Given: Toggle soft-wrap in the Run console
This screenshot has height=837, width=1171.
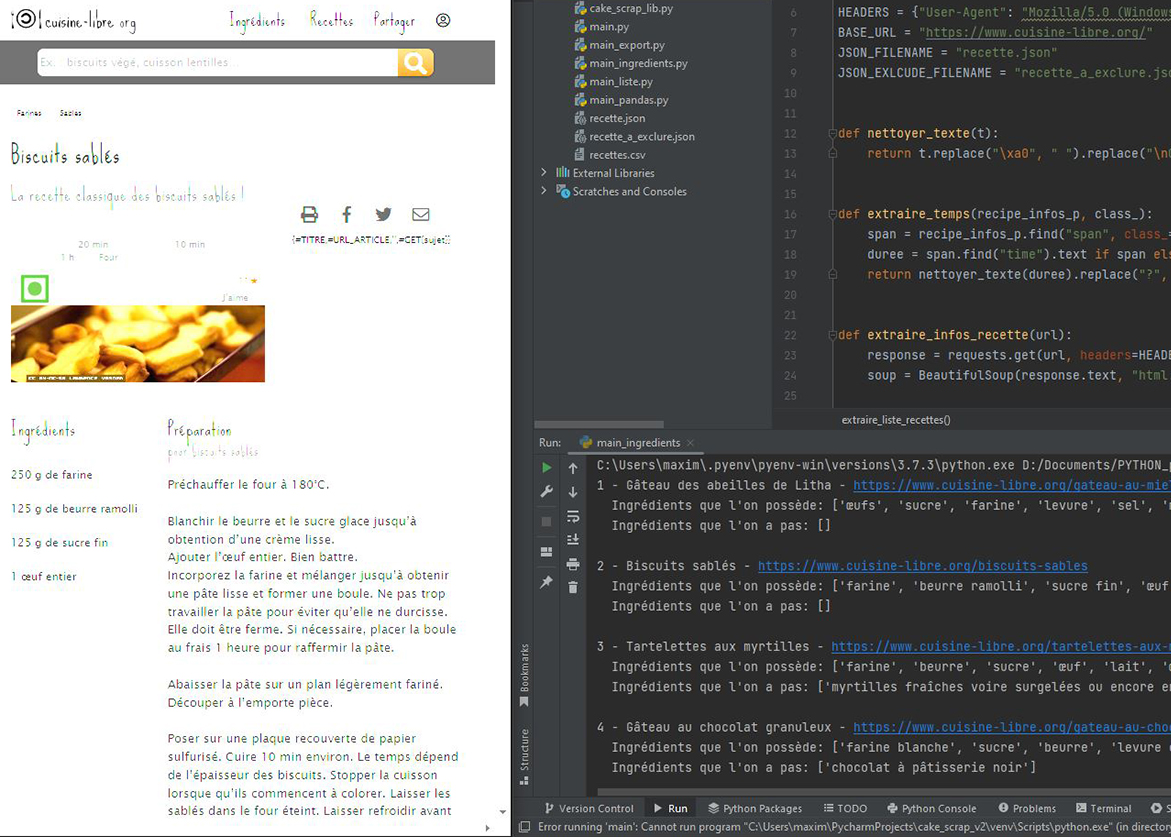Looking at the screenshot, I should (573, 516).
